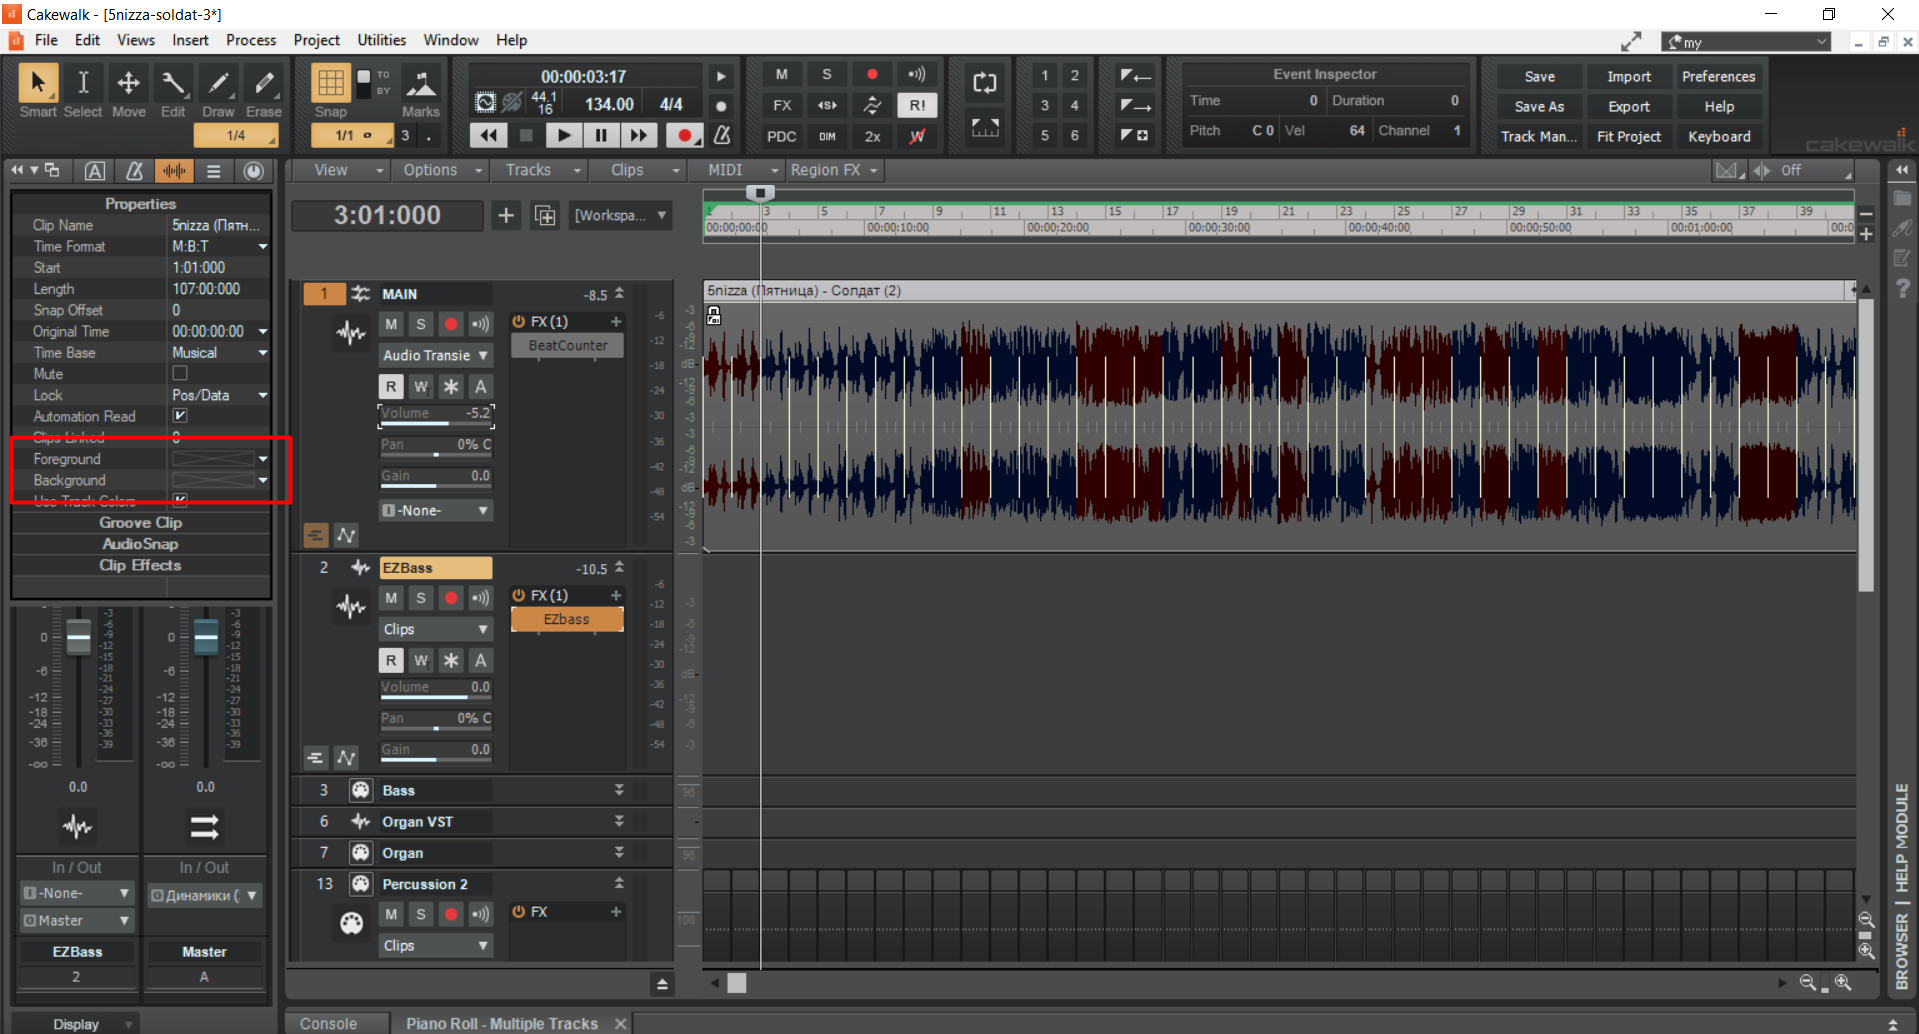Open Track view Clips menu
Screen dimensions: 1919x1034
coord(640,170)
